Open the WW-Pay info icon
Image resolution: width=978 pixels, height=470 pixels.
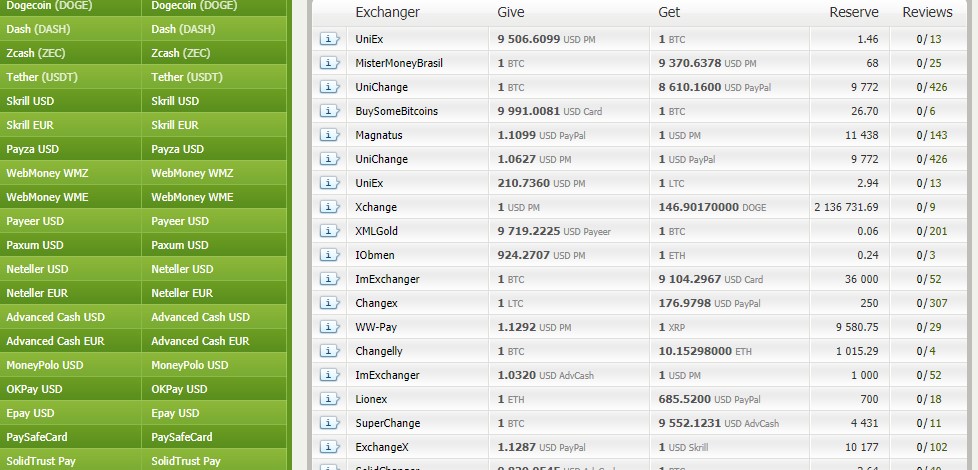click(x=329, y=327)
